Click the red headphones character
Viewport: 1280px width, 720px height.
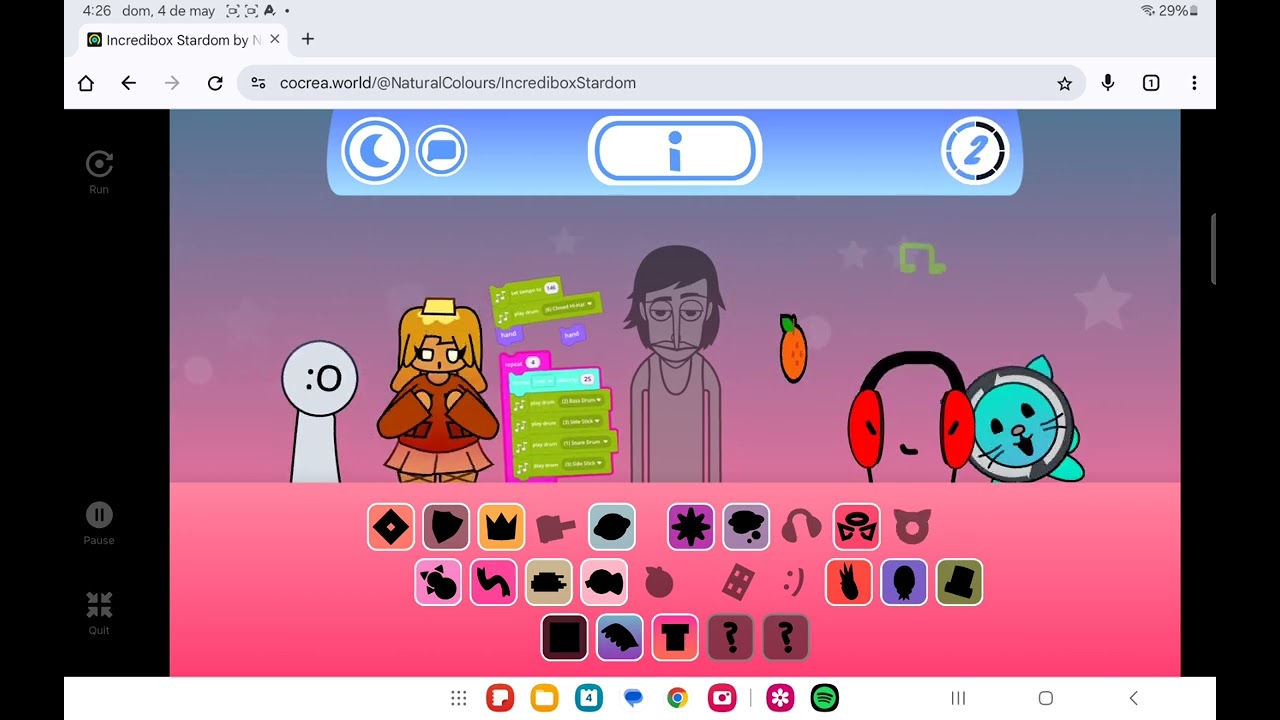(911, 416)
